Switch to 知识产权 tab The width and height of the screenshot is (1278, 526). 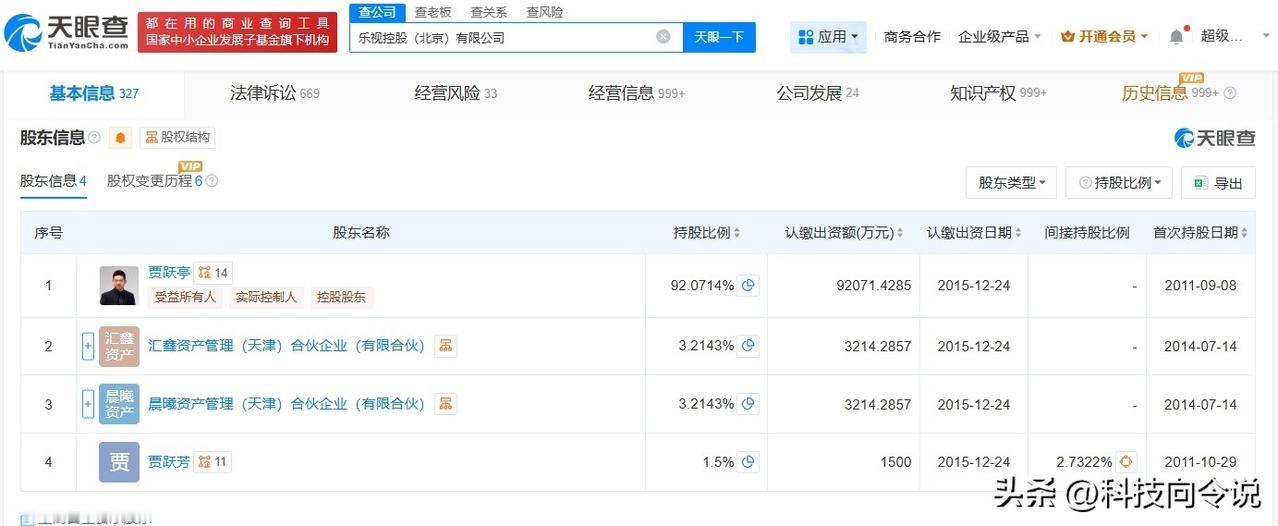[x=998, y=93]
